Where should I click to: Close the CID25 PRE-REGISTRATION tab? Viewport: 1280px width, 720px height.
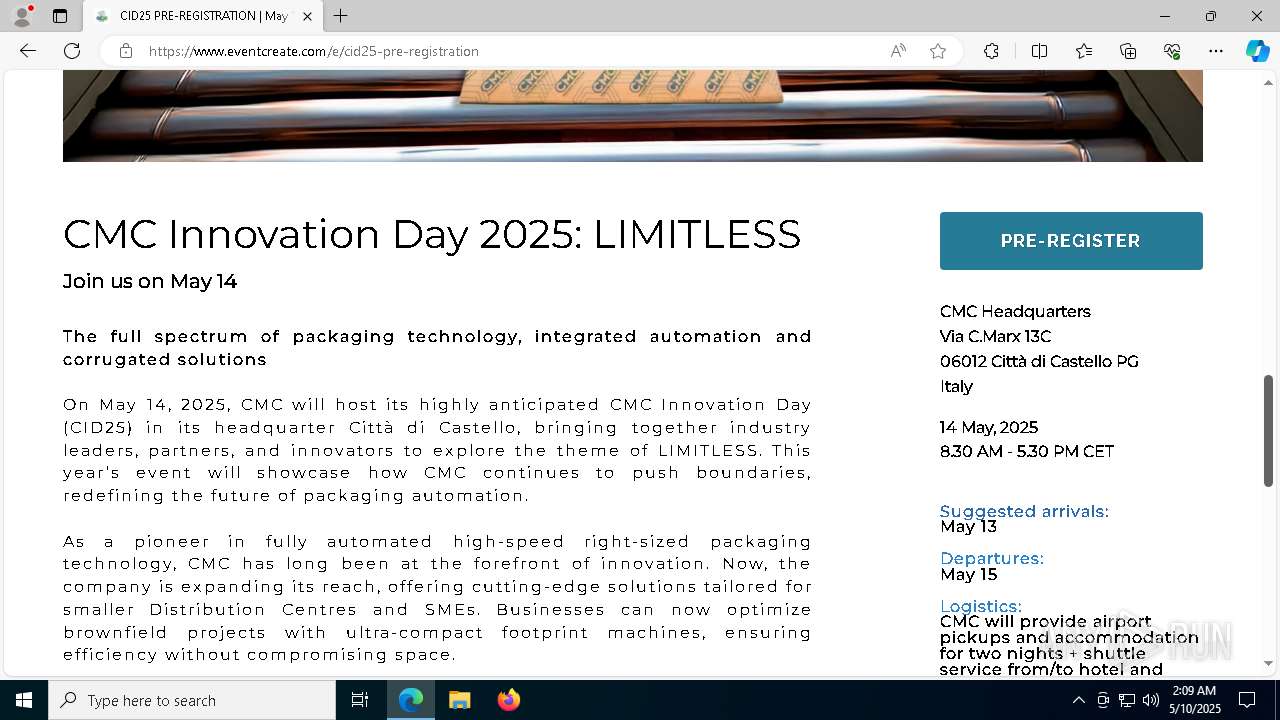click(x=307, y=16)
